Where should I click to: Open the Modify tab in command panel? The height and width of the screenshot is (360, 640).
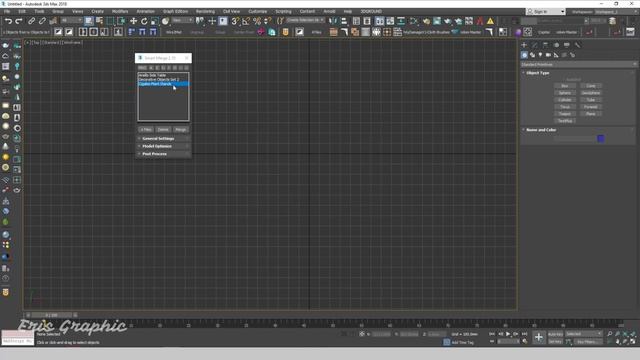coord(535,45)
